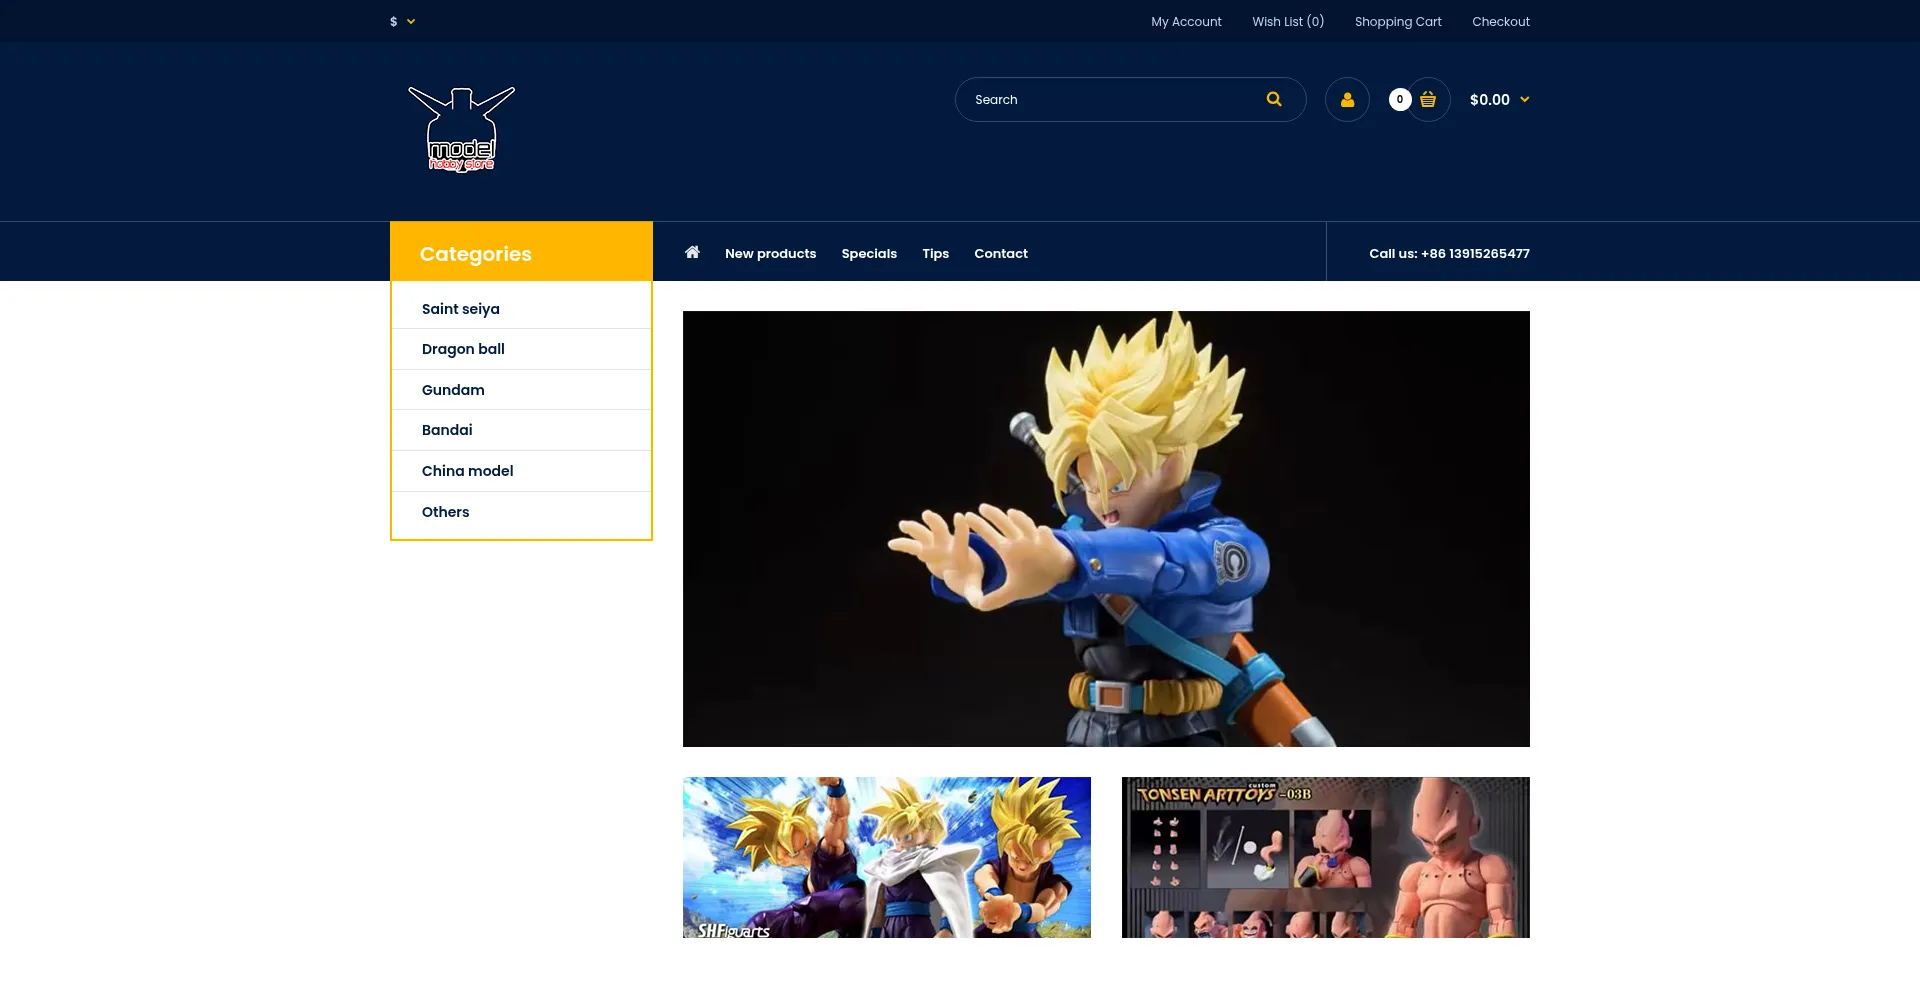Click the Model Hobby Store logo
This screenshot has height=993, width=1920.
462,130
